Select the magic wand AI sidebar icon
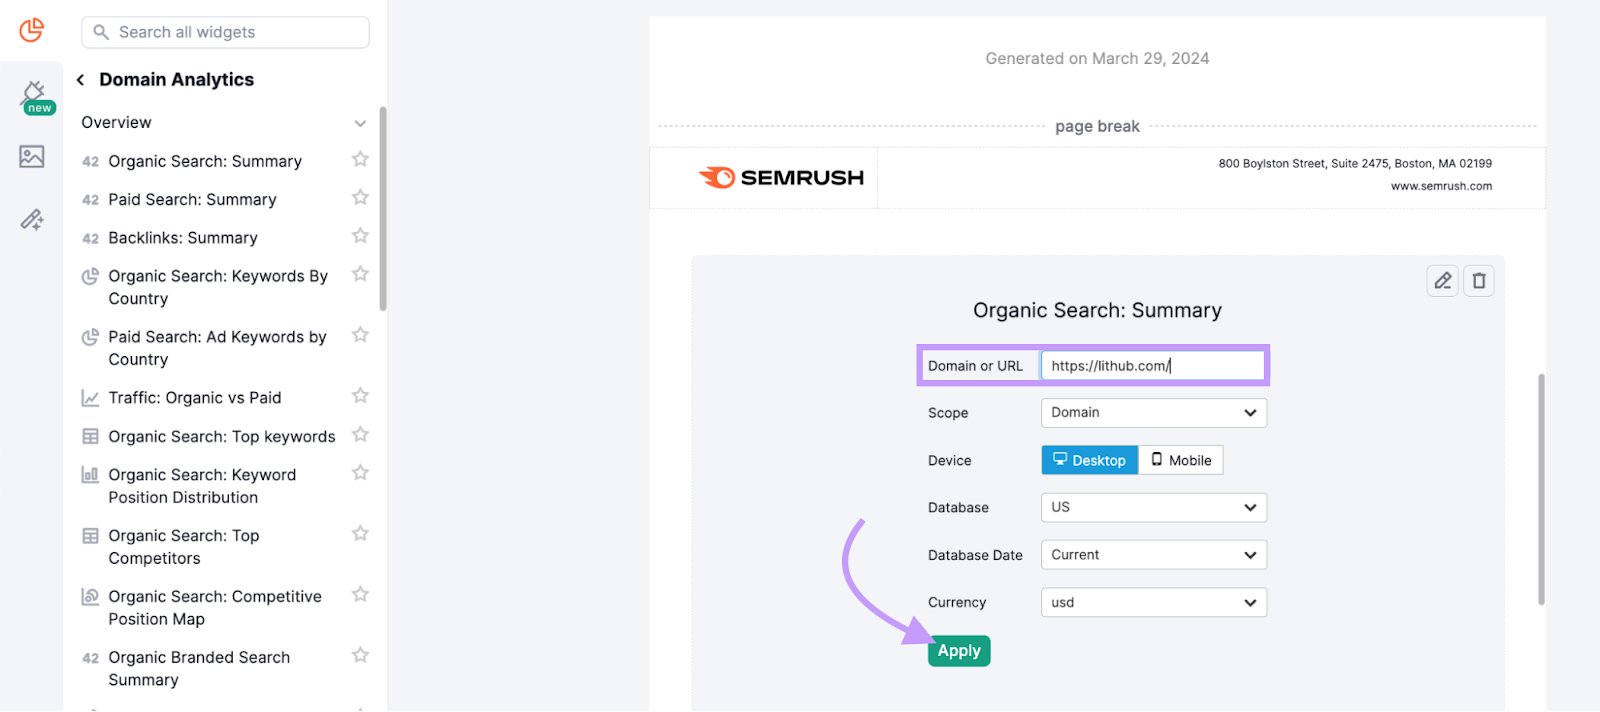1600x712 pixels. click(x=31, y=219)
